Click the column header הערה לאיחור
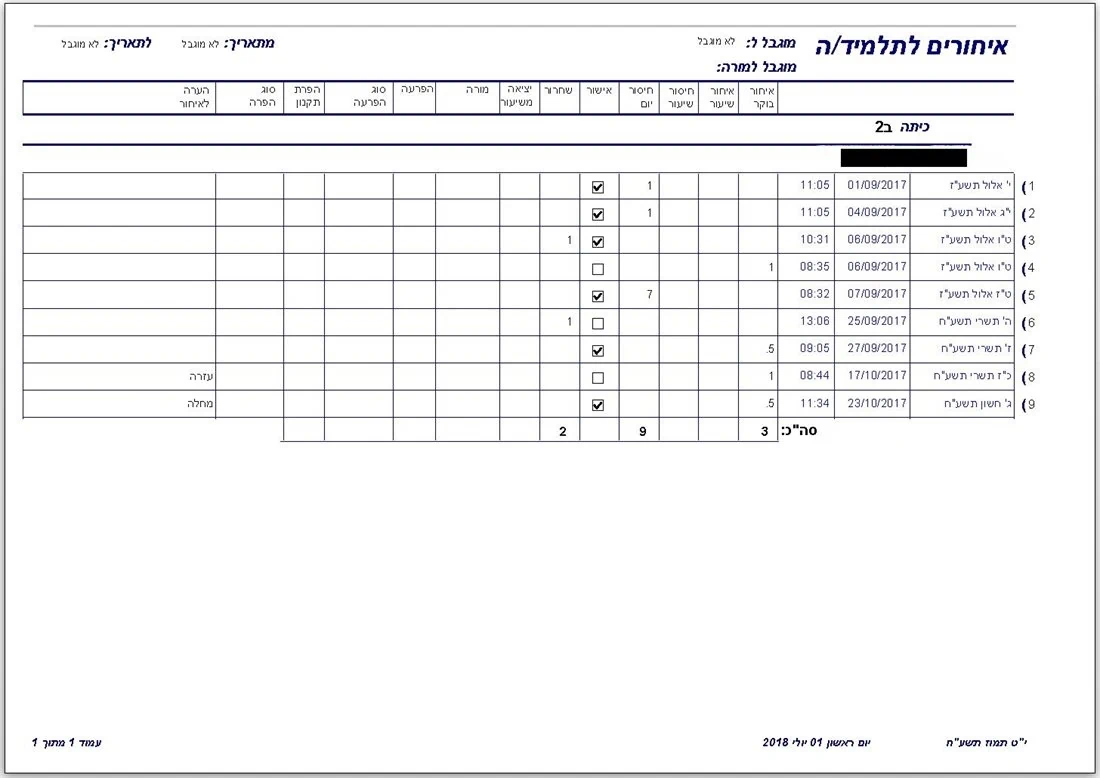Viewport: 1100px width, 778px height. click(194, 97)
